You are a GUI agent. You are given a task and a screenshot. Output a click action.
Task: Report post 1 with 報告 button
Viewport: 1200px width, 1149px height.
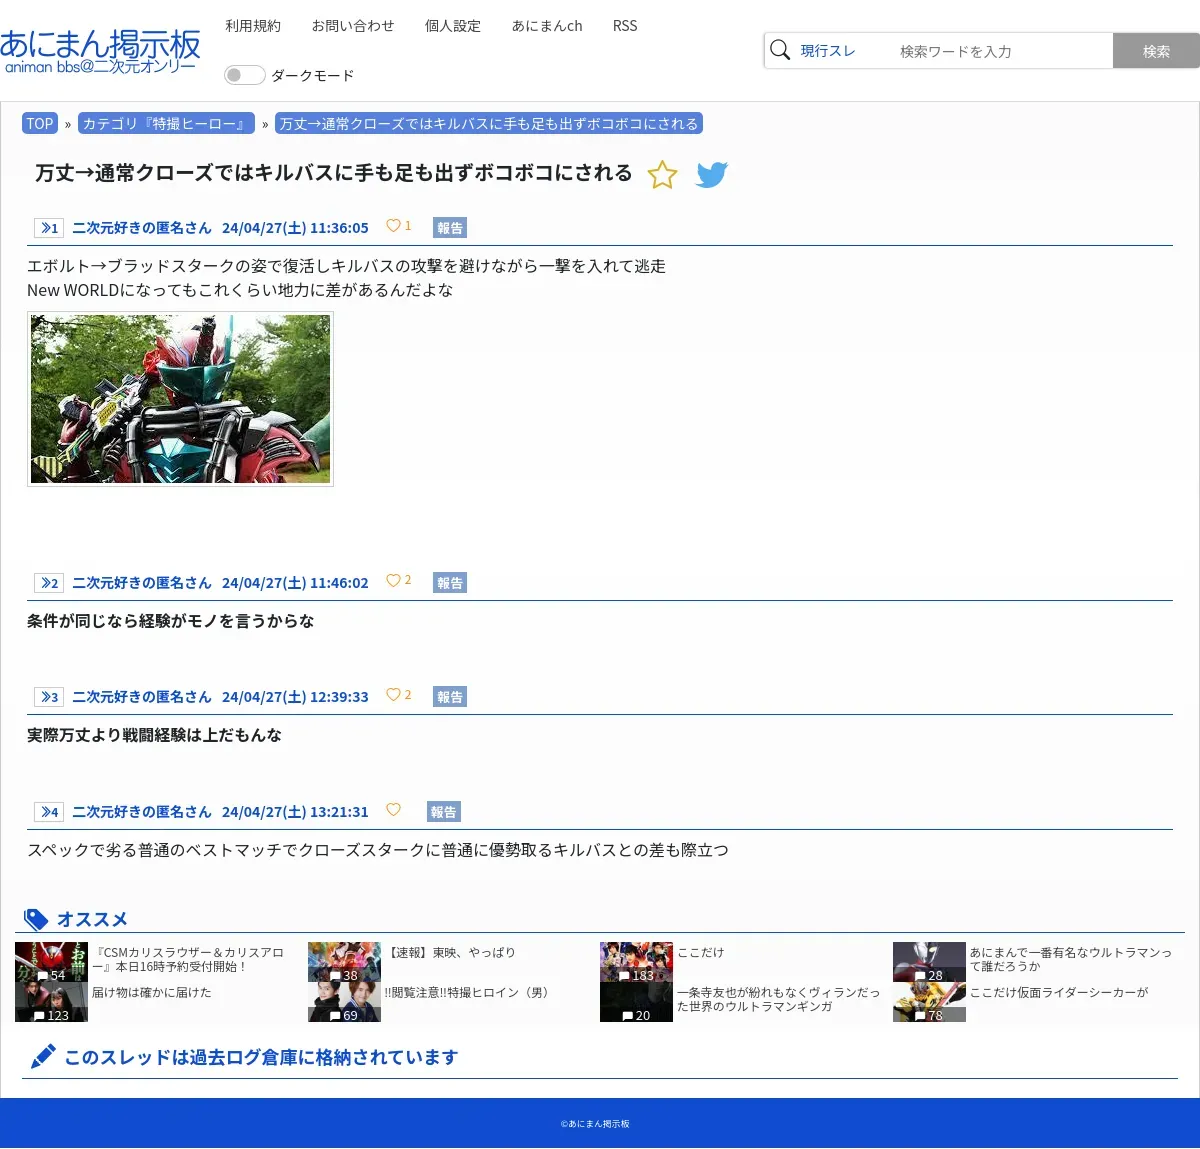pos(450,228)
